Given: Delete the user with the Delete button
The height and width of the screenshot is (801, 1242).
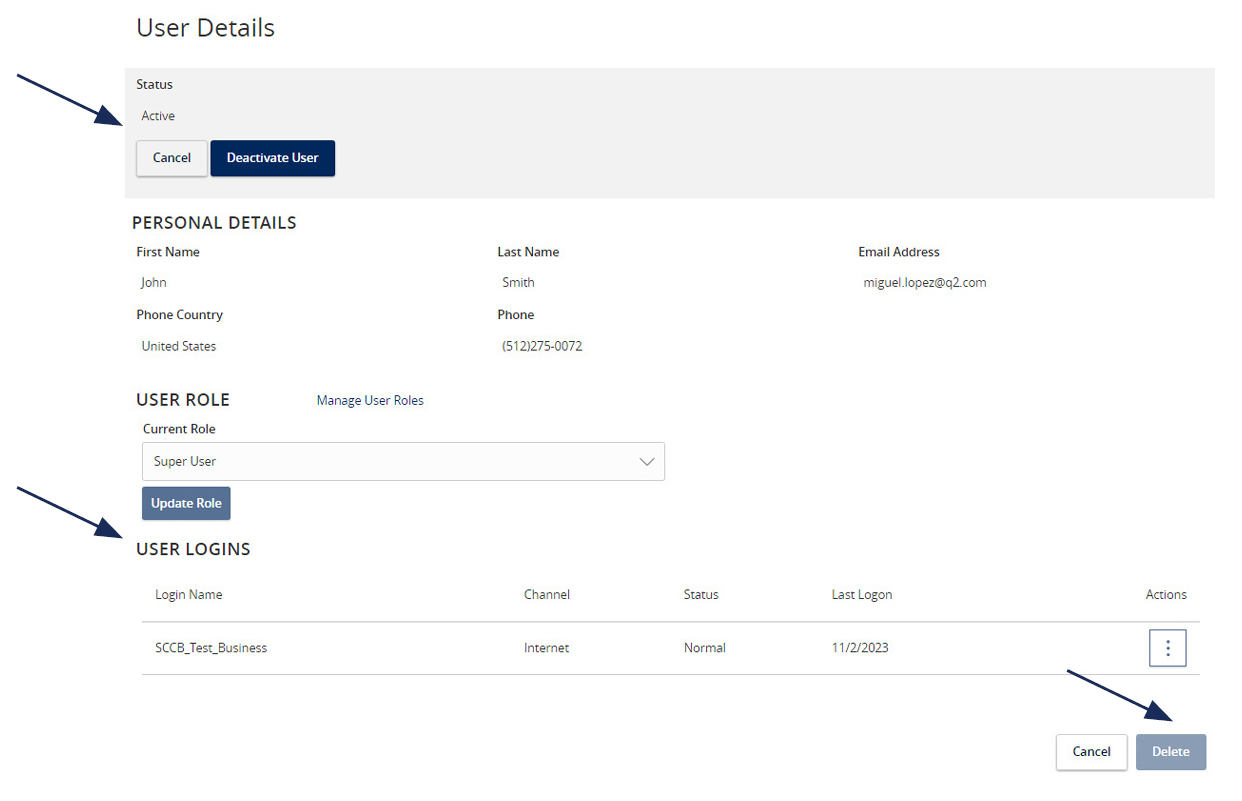Looking at the screenshot, I should point(1170,752).
